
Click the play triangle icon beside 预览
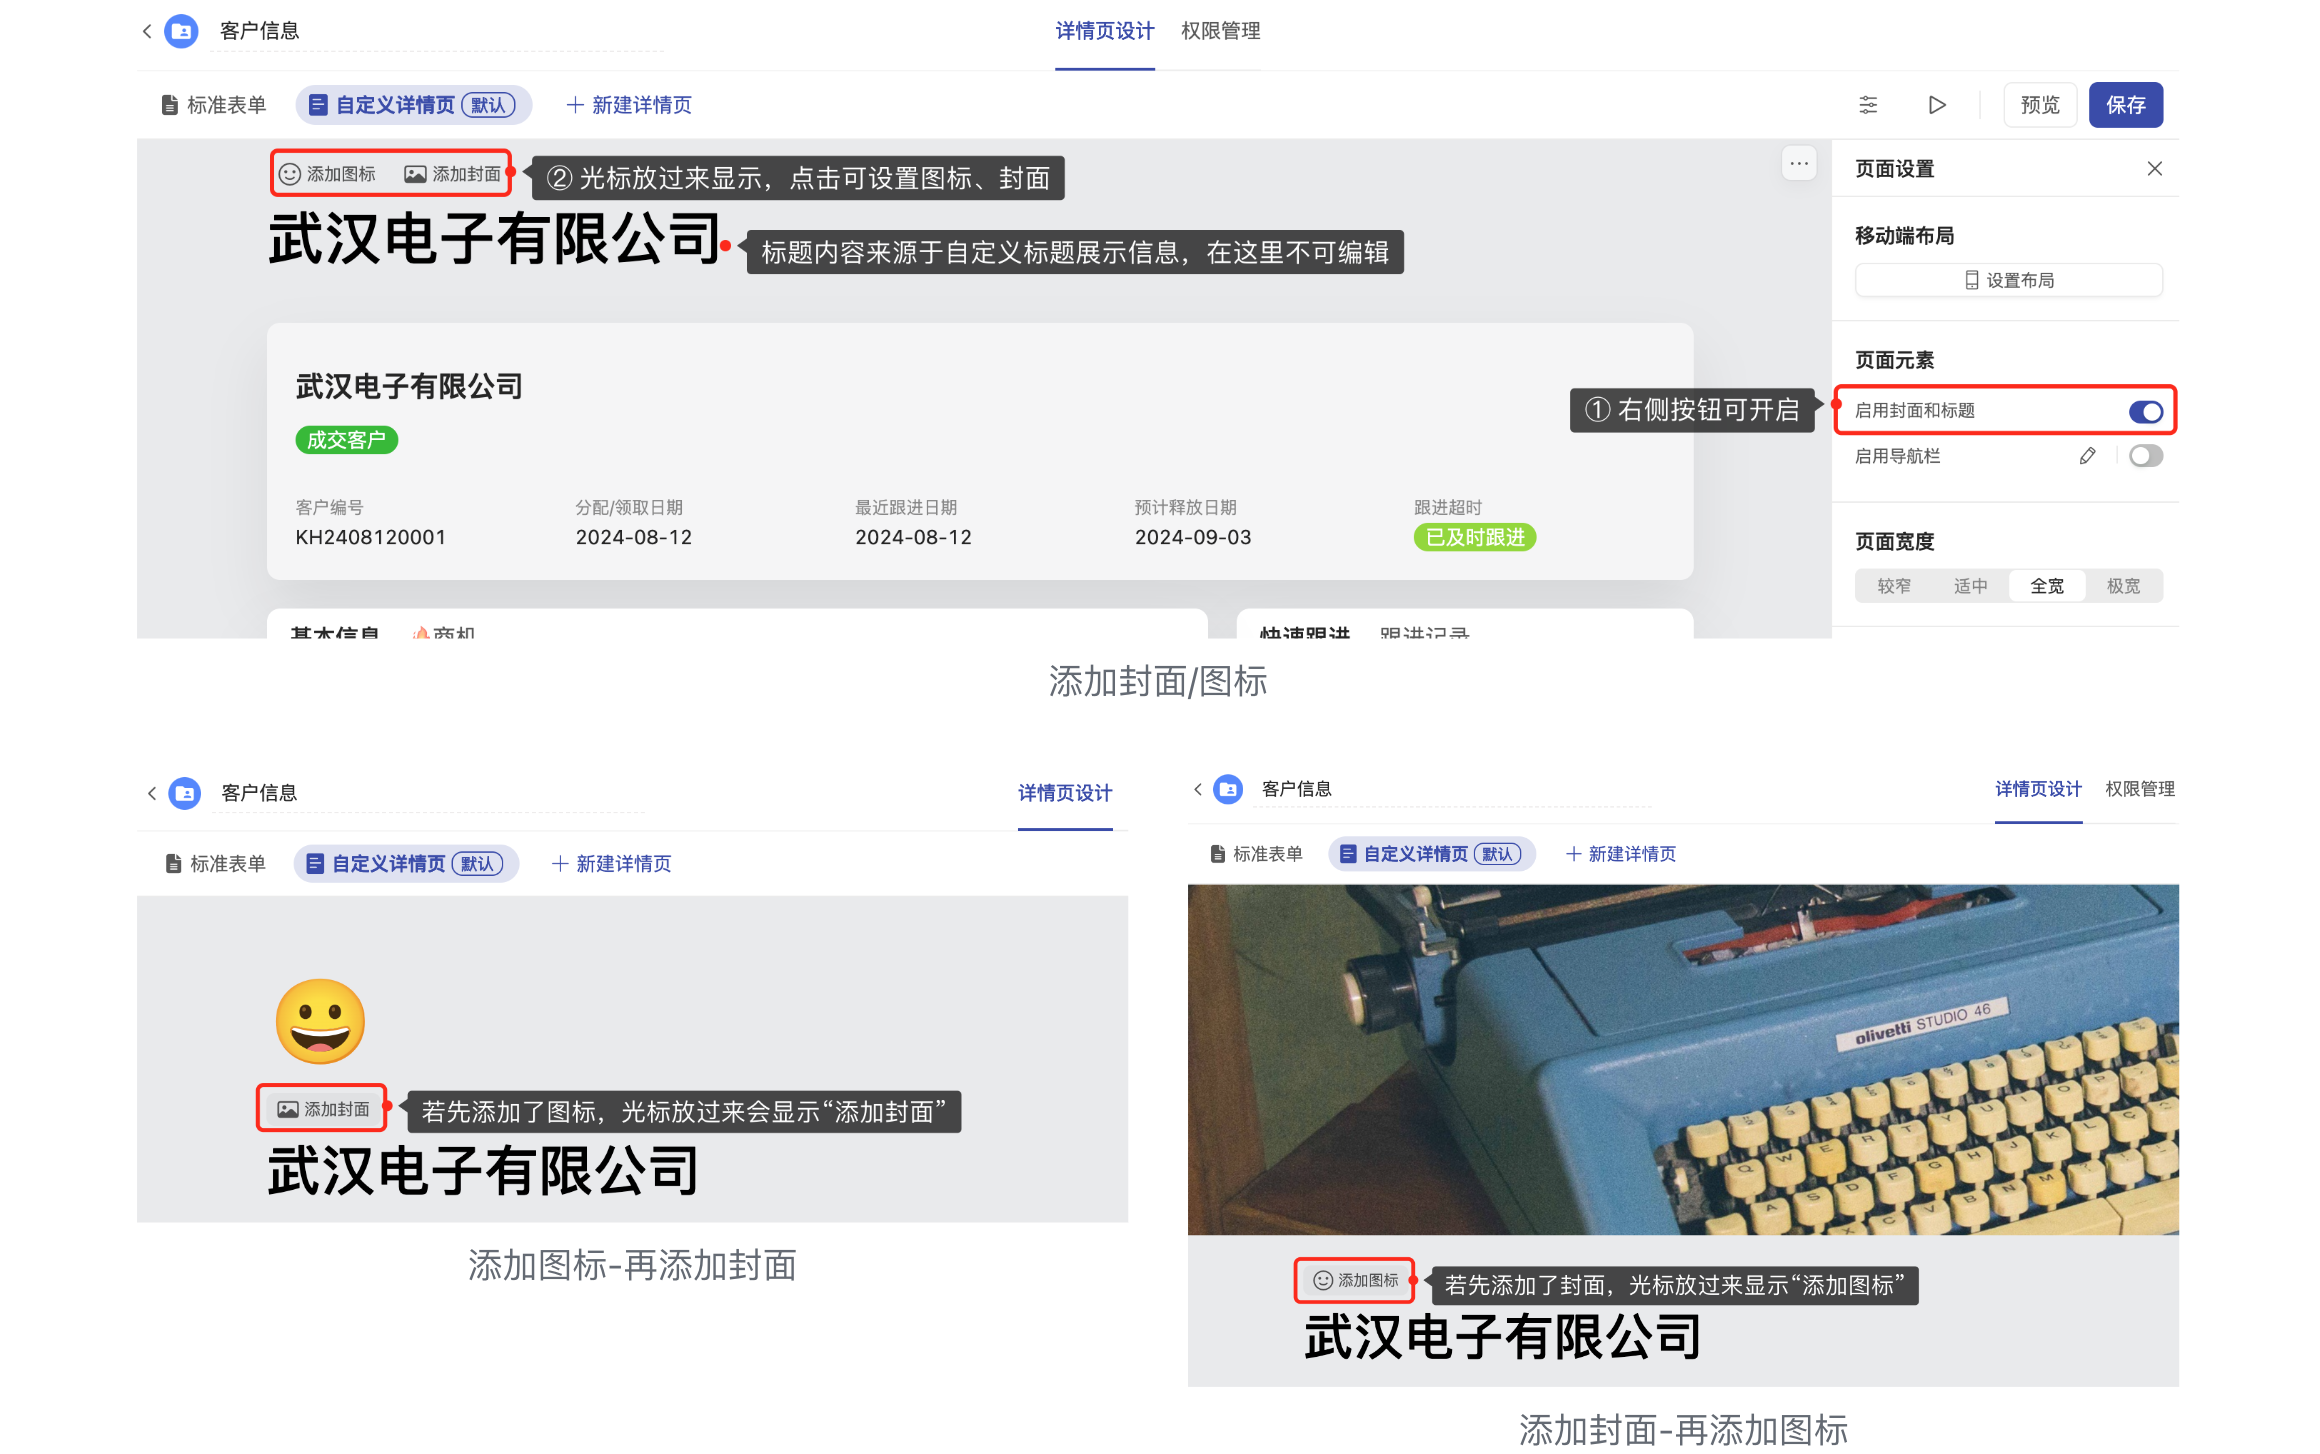[1937, 105]
